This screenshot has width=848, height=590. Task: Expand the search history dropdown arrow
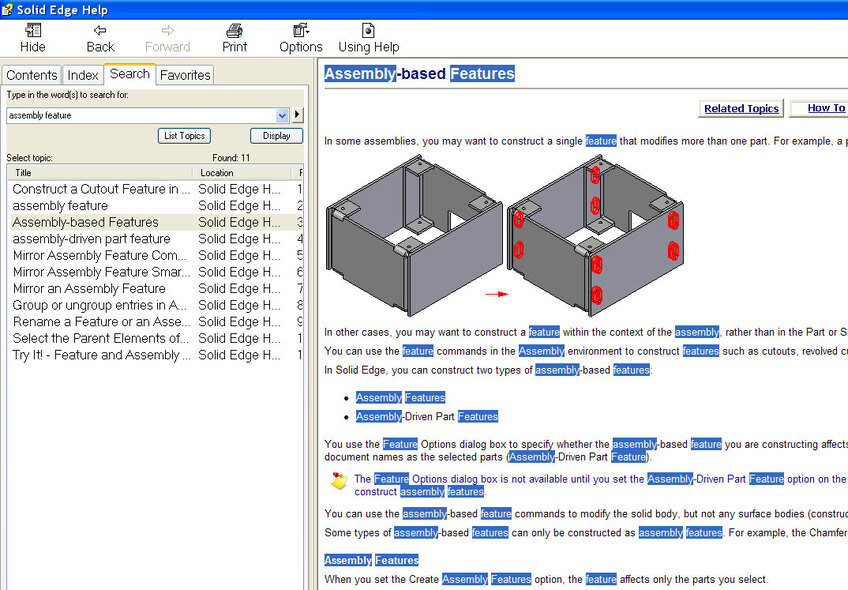point(282,115)
